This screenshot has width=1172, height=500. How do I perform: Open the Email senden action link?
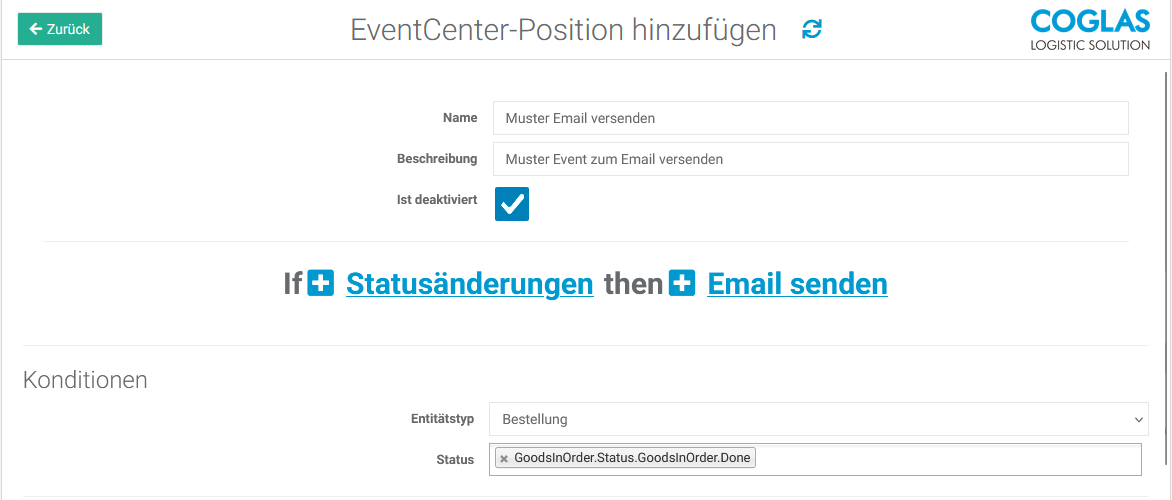point(797,284)
